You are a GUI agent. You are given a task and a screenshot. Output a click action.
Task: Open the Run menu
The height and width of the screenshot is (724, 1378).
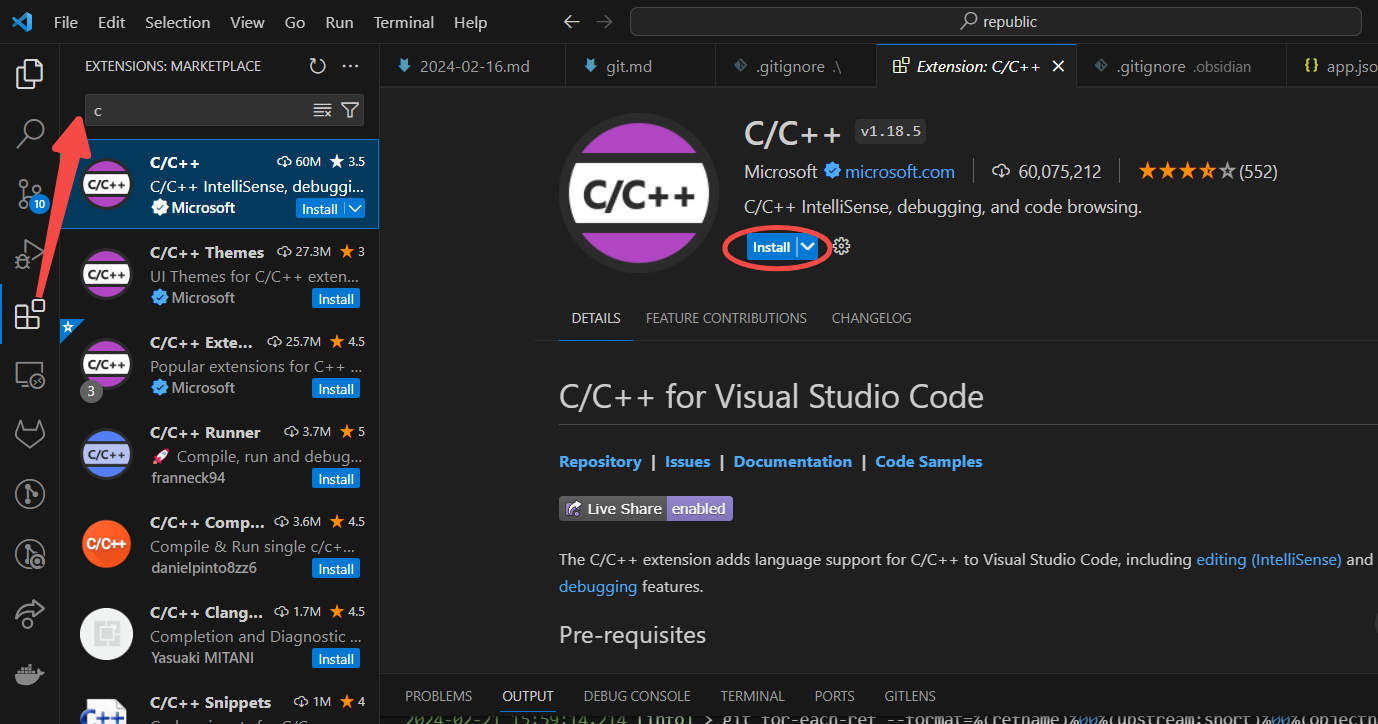pos(339,22)
